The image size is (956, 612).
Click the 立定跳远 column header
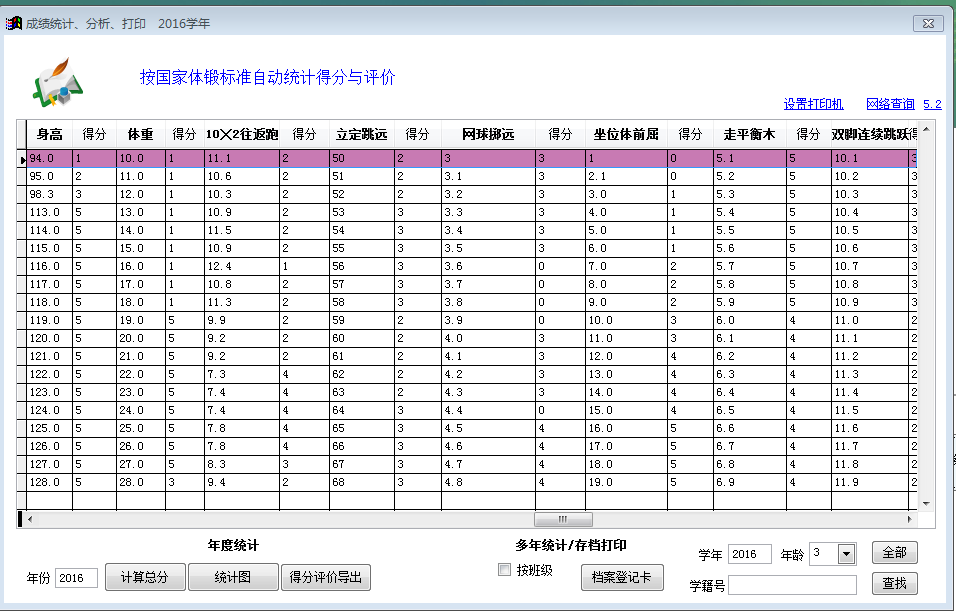pyautogui.click(x=362, y=135)
